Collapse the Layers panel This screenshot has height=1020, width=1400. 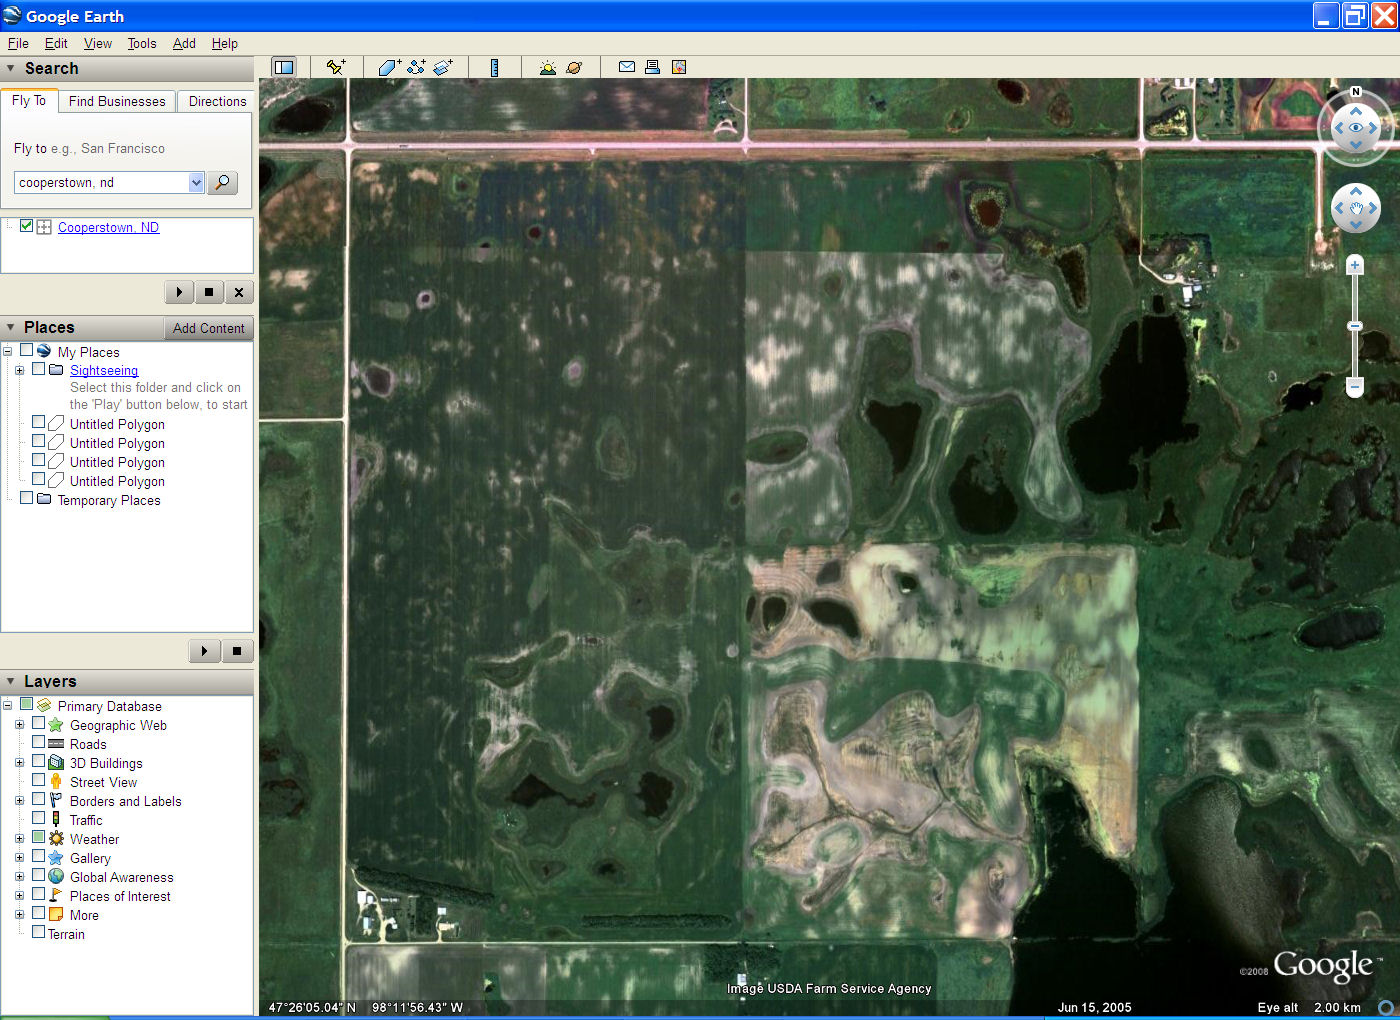click(11, 681)
